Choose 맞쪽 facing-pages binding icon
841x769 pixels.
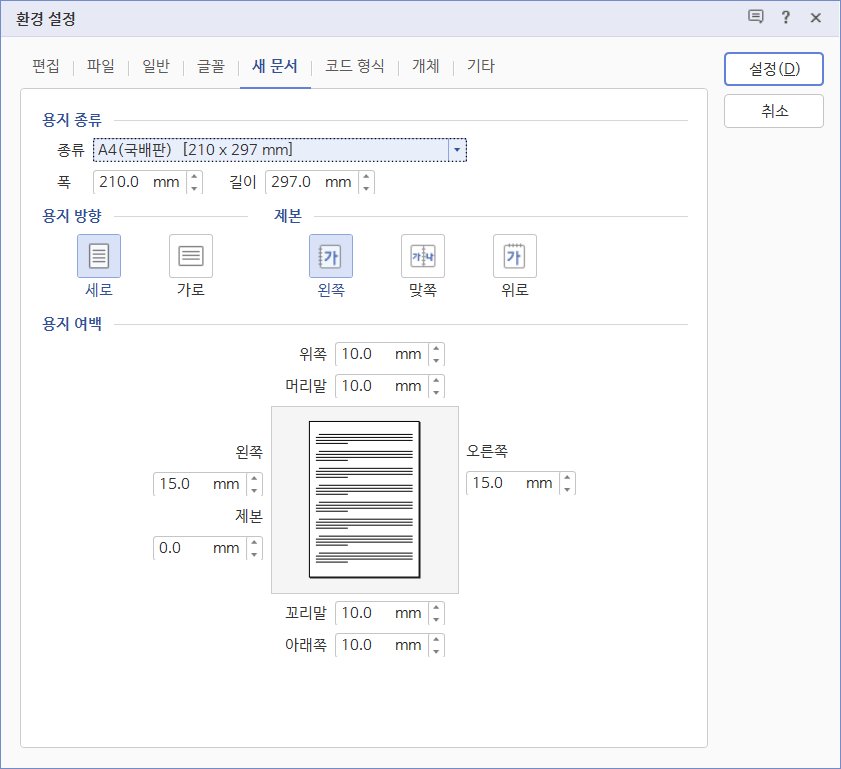click(x=423, y=256)
